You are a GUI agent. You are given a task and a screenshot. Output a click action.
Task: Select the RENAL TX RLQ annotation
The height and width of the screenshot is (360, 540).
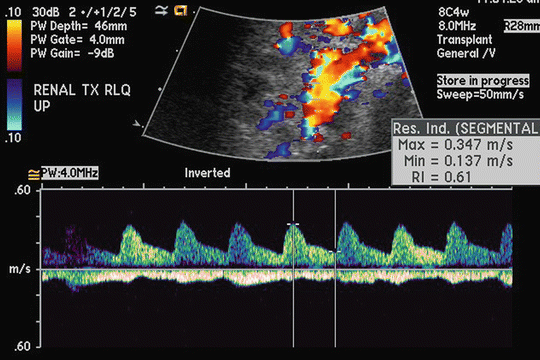pyautogui.click(x=82, y=90)
